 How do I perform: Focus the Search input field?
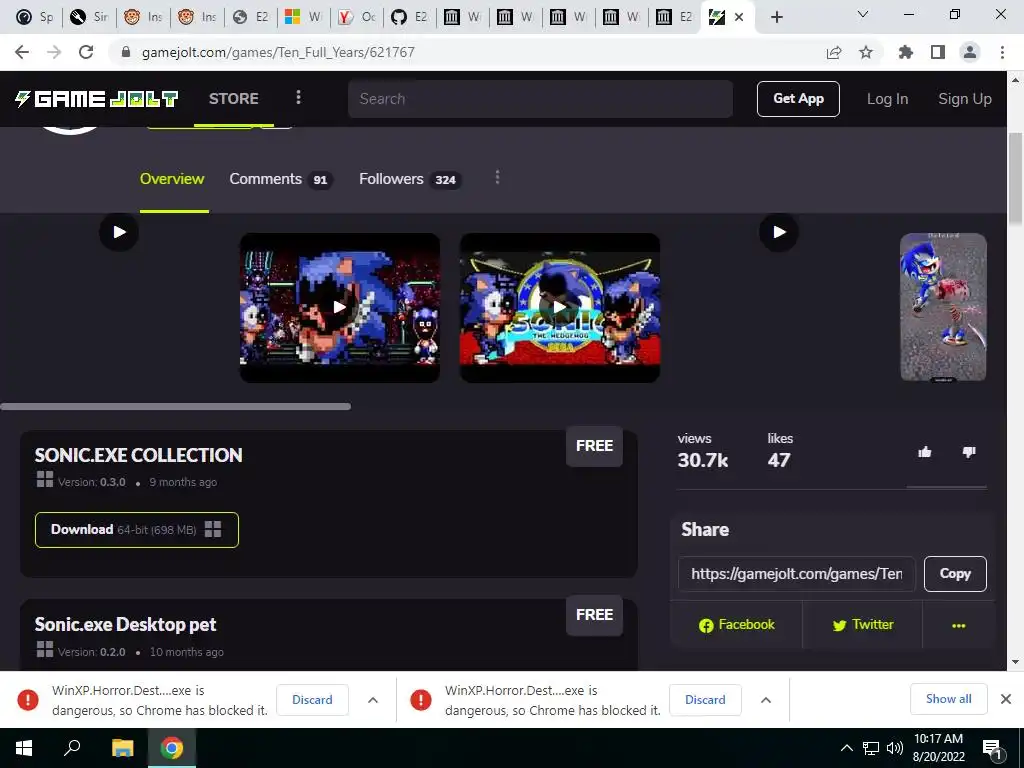pyautogui.click(x=540, y=99)
